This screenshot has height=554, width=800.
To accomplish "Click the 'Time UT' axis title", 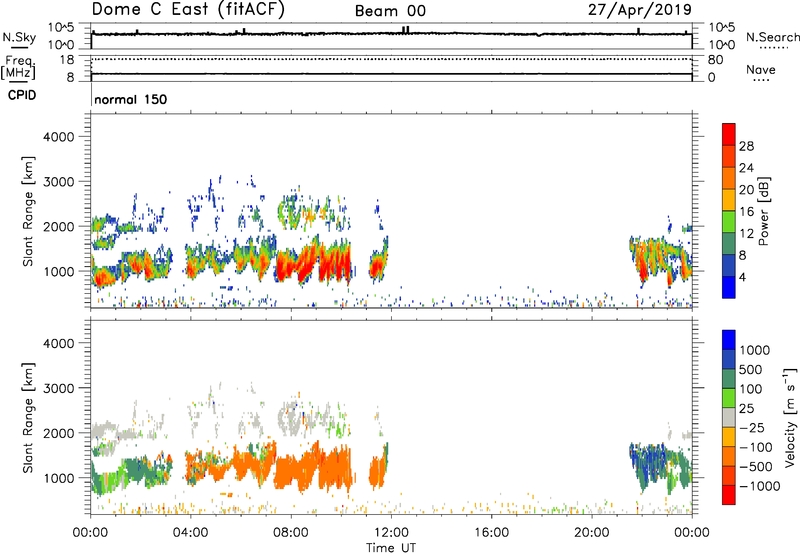I will 391,548.
